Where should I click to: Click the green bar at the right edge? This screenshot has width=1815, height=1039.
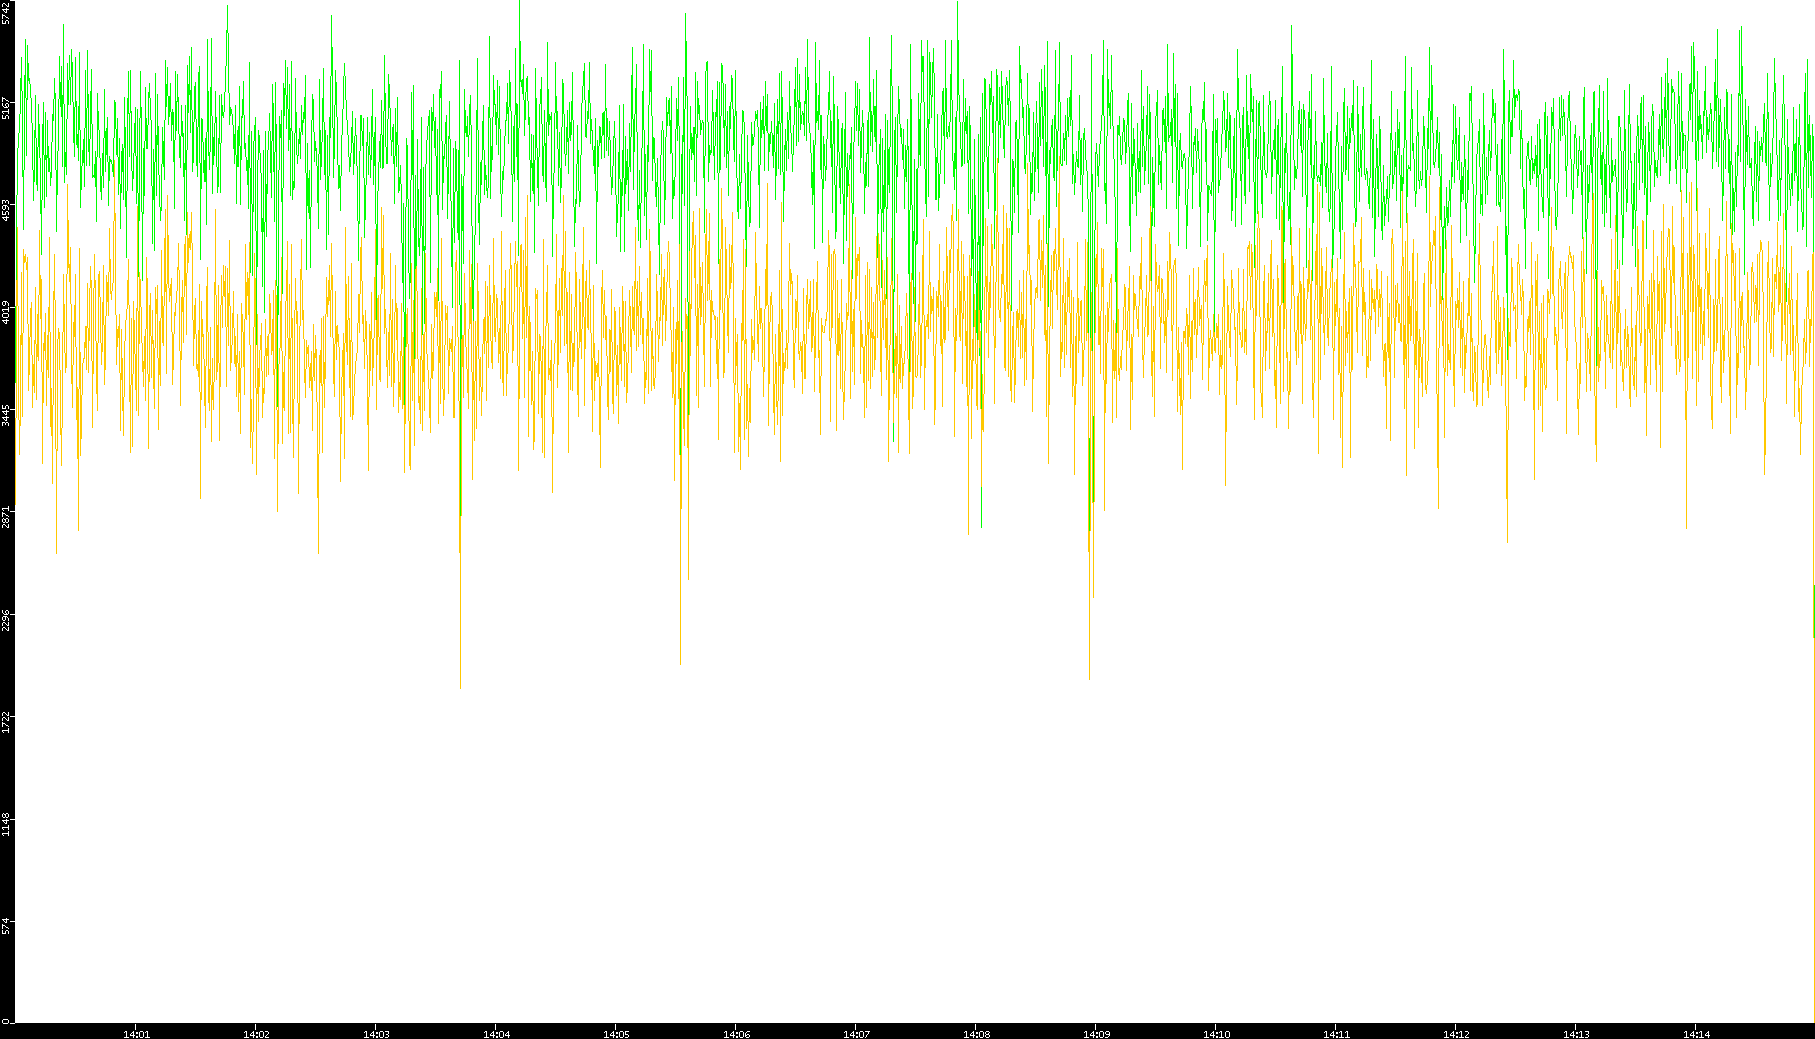(x=1813, y=610)
